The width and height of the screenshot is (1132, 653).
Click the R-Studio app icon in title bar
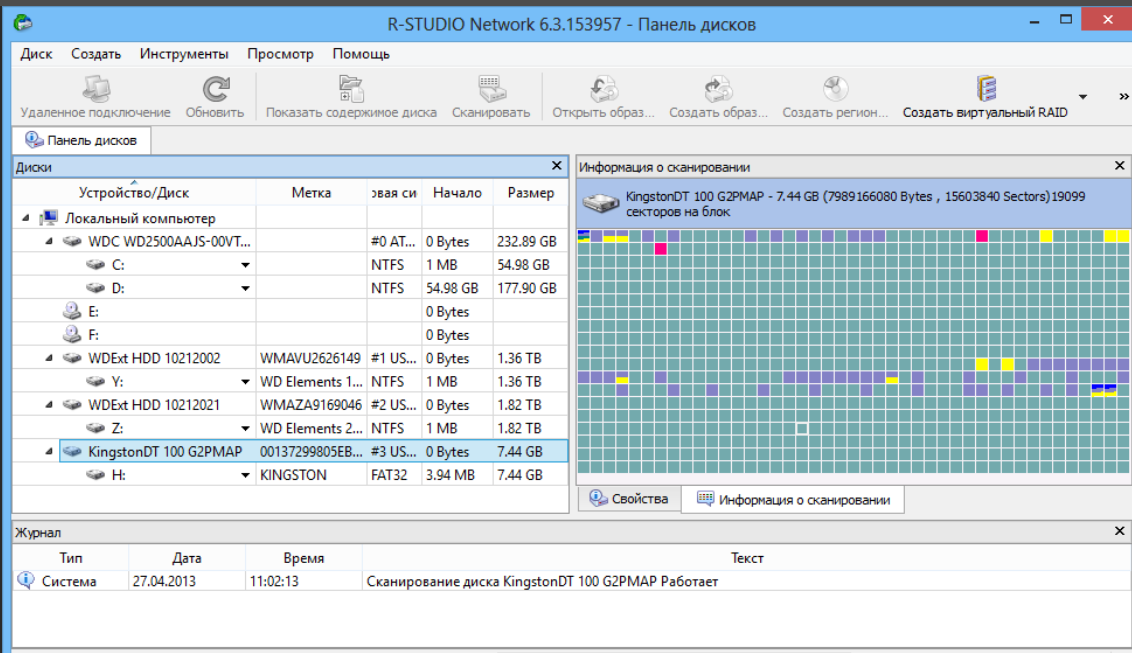point(23,23)
